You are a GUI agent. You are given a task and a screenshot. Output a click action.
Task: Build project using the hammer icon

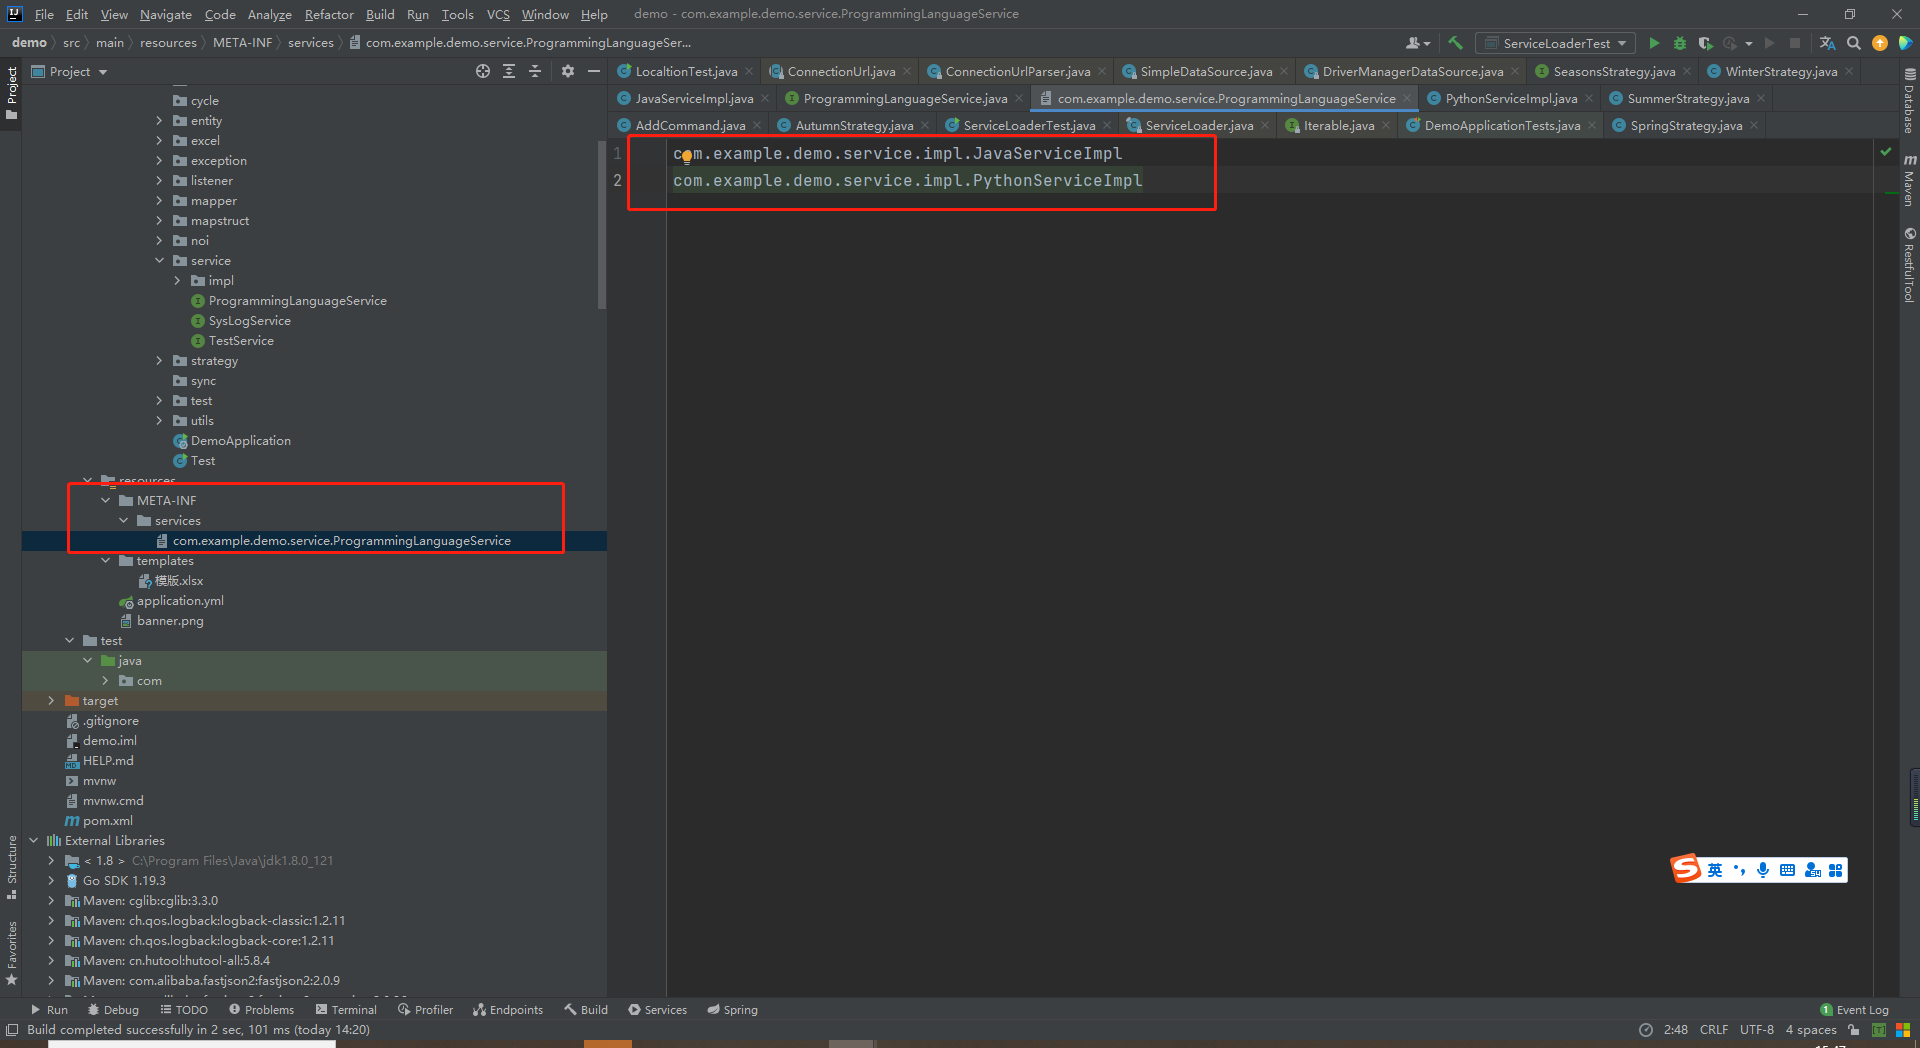coord(1455,43)
